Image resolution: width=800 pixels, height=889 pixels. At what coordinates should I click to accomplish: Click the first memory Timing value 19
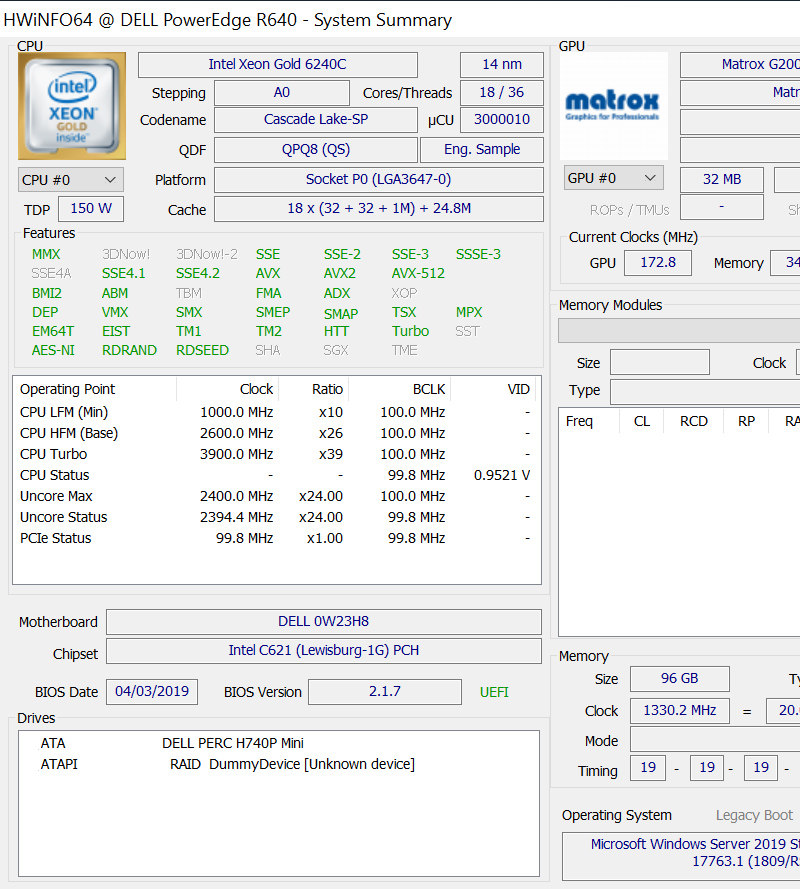tap(648, 768)
